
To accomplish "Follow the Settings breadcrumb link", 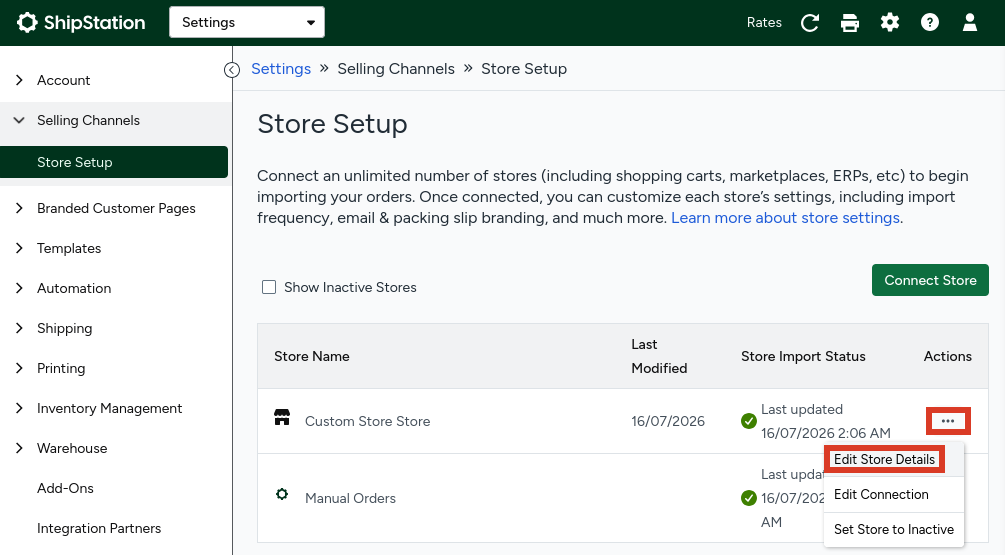I will point(281,69).
